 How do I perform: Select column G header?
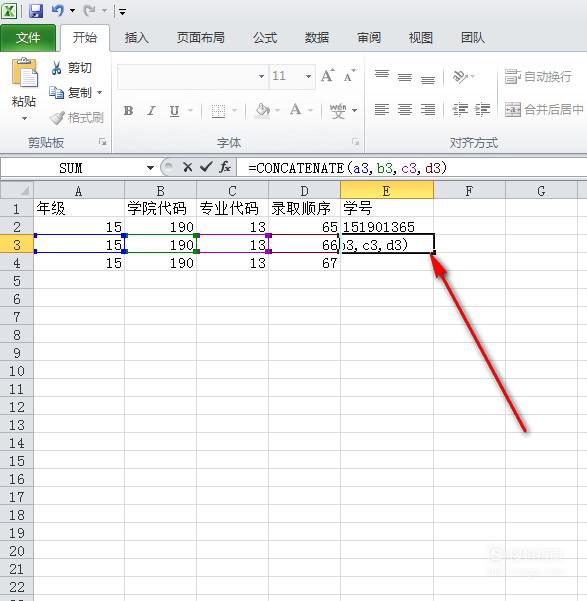pyautogui.click(x=541, y=190)
